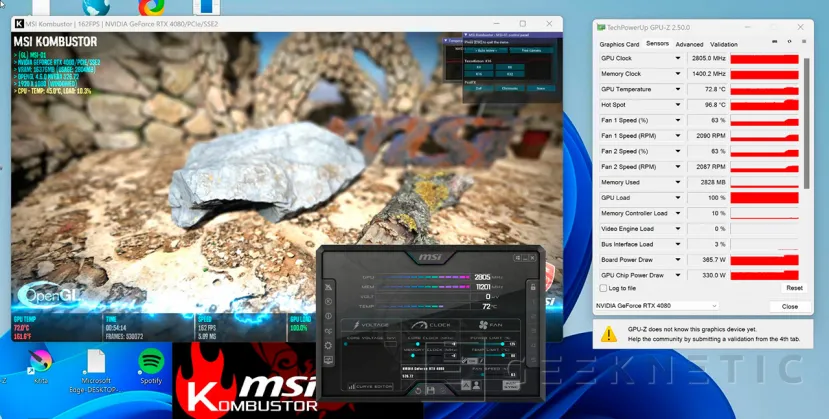Open the Validation tab in GPU-Z
Screen dimensions: 829x419
(x=723, y=44)
